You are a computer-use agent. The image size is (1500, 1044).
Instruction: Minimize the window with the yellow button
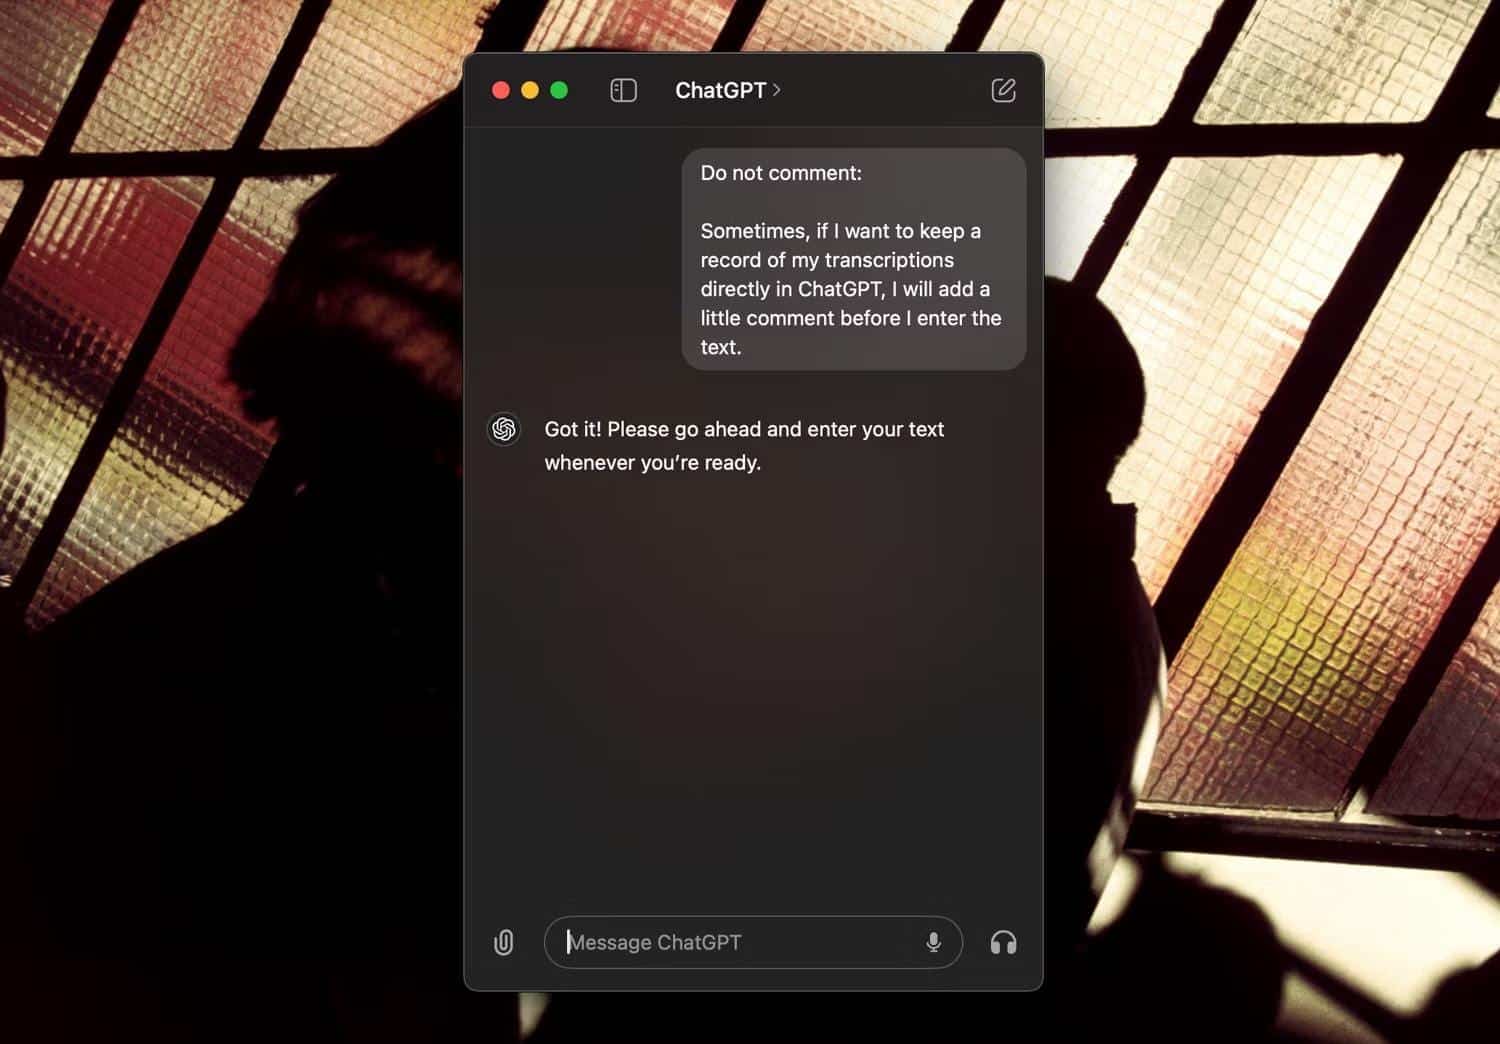tap(530, 90)
